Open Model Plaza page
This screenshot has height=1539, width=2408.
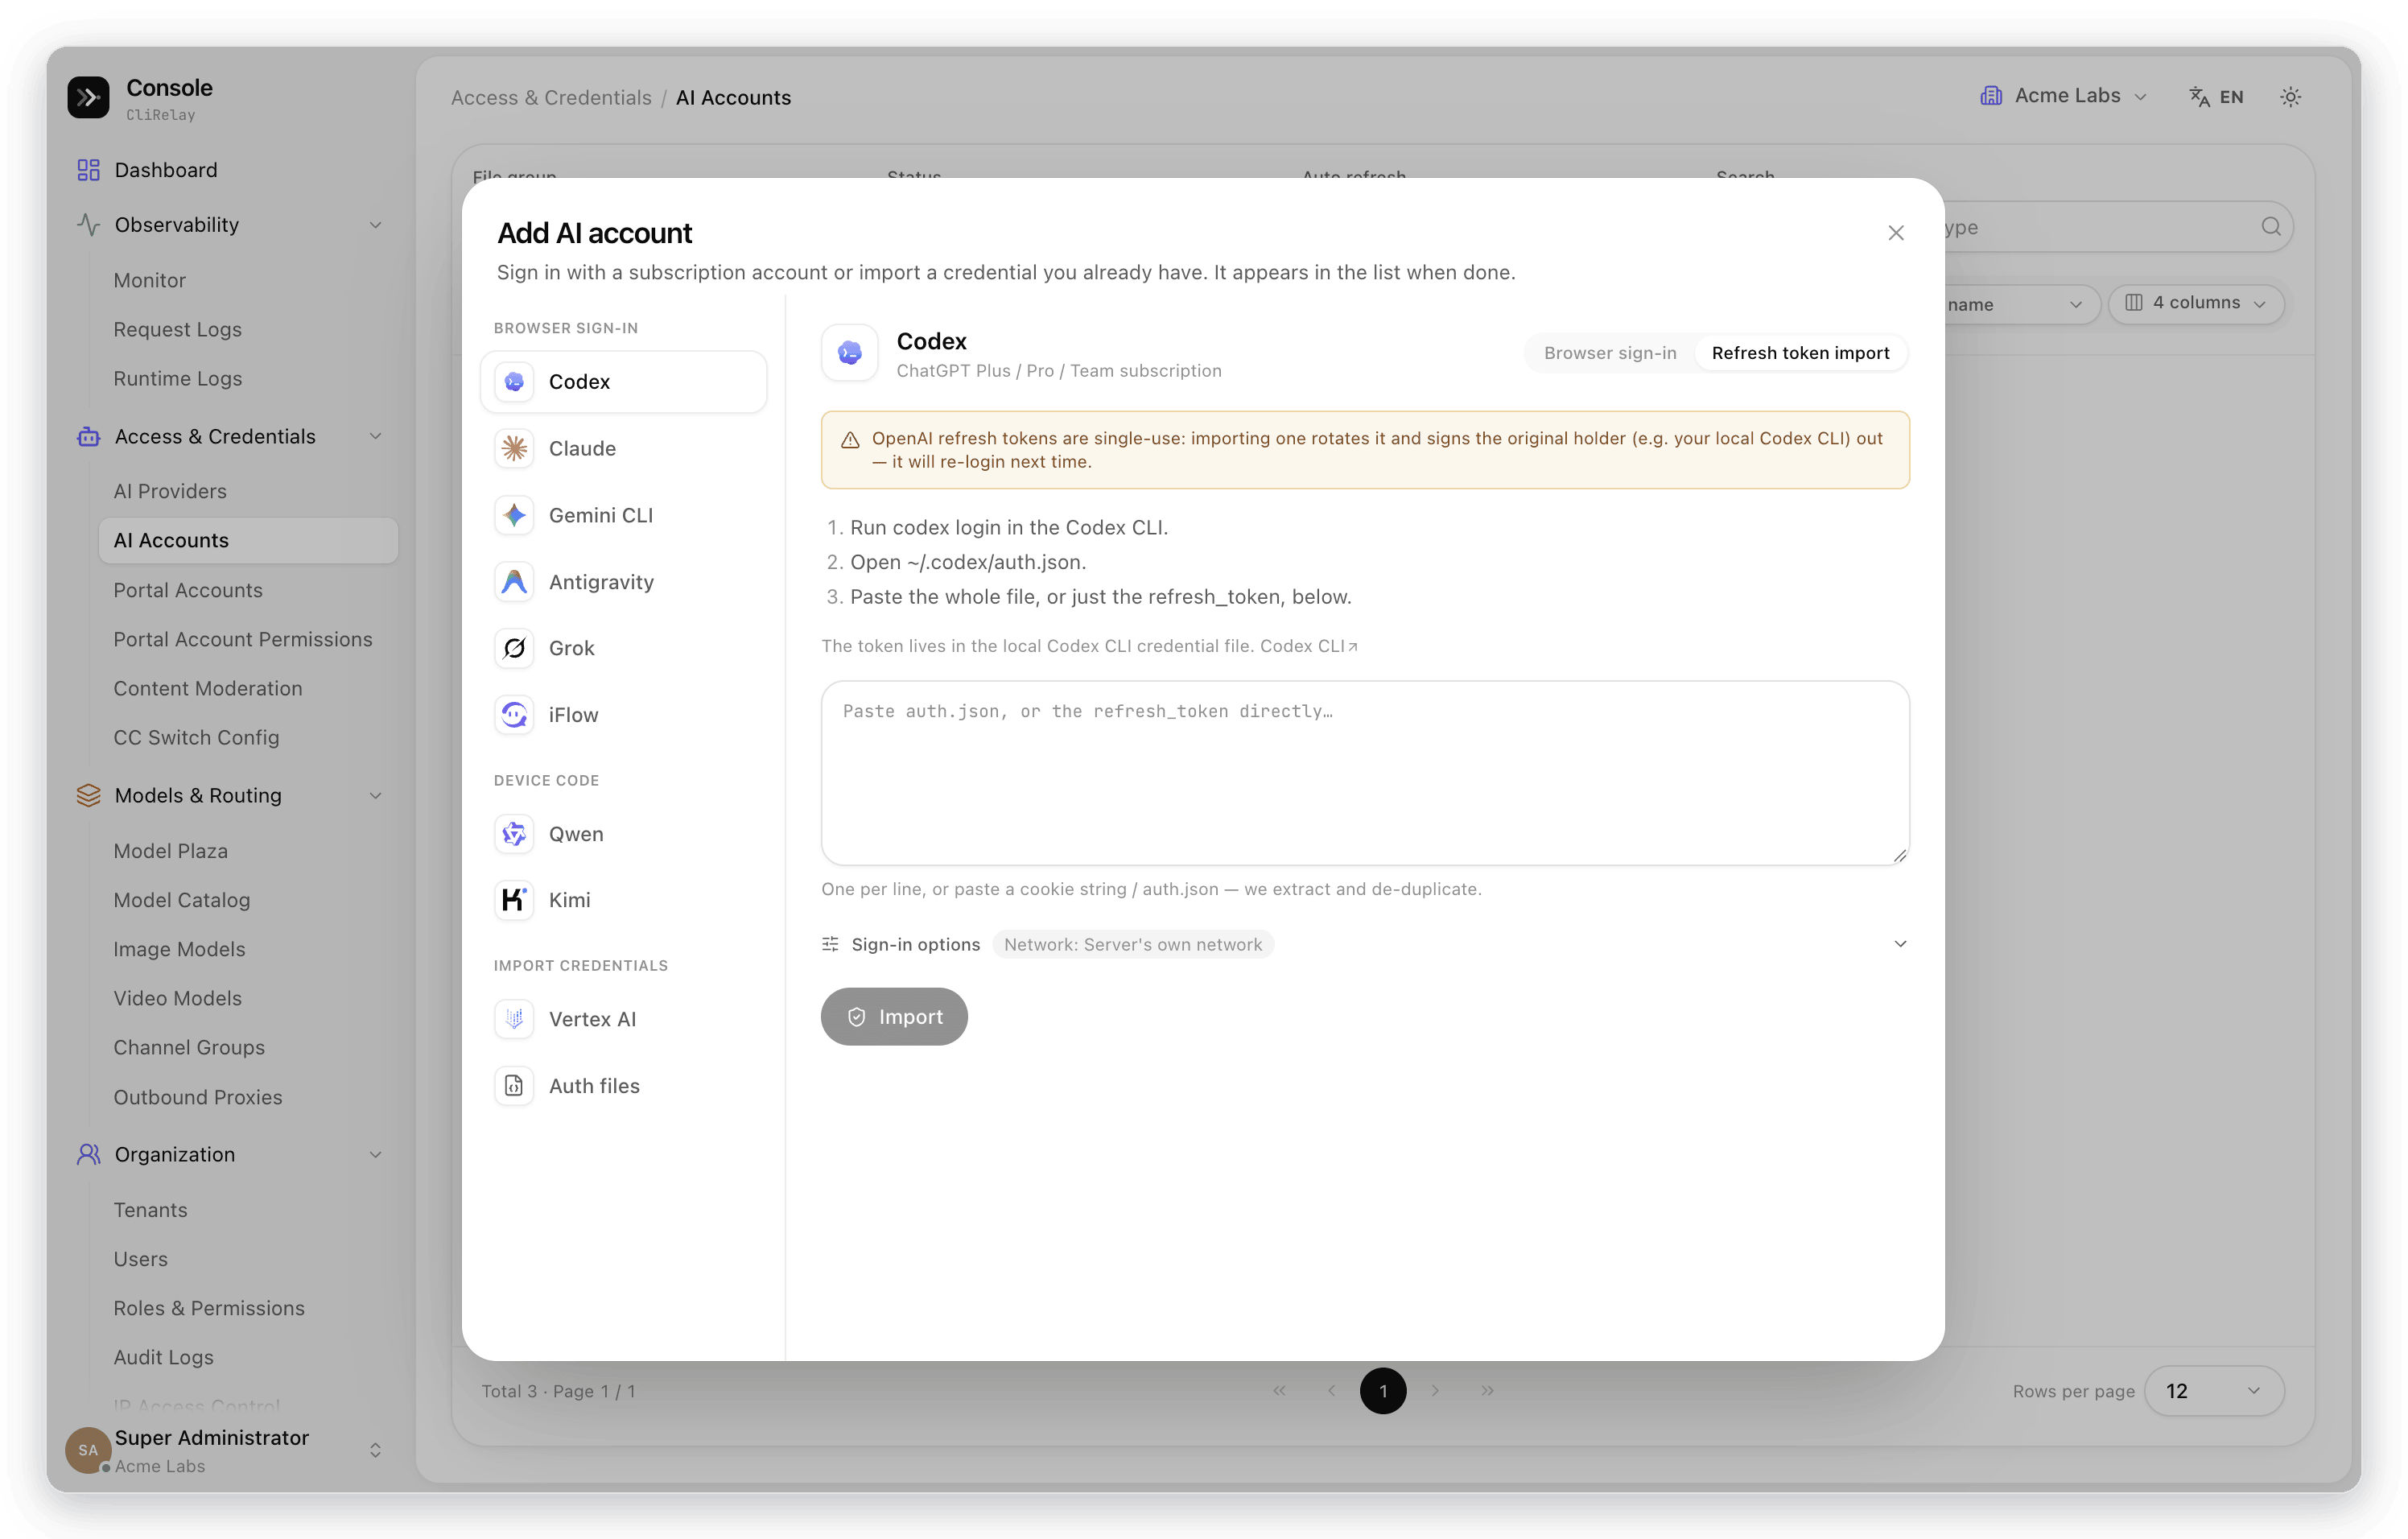click(171, 851)
